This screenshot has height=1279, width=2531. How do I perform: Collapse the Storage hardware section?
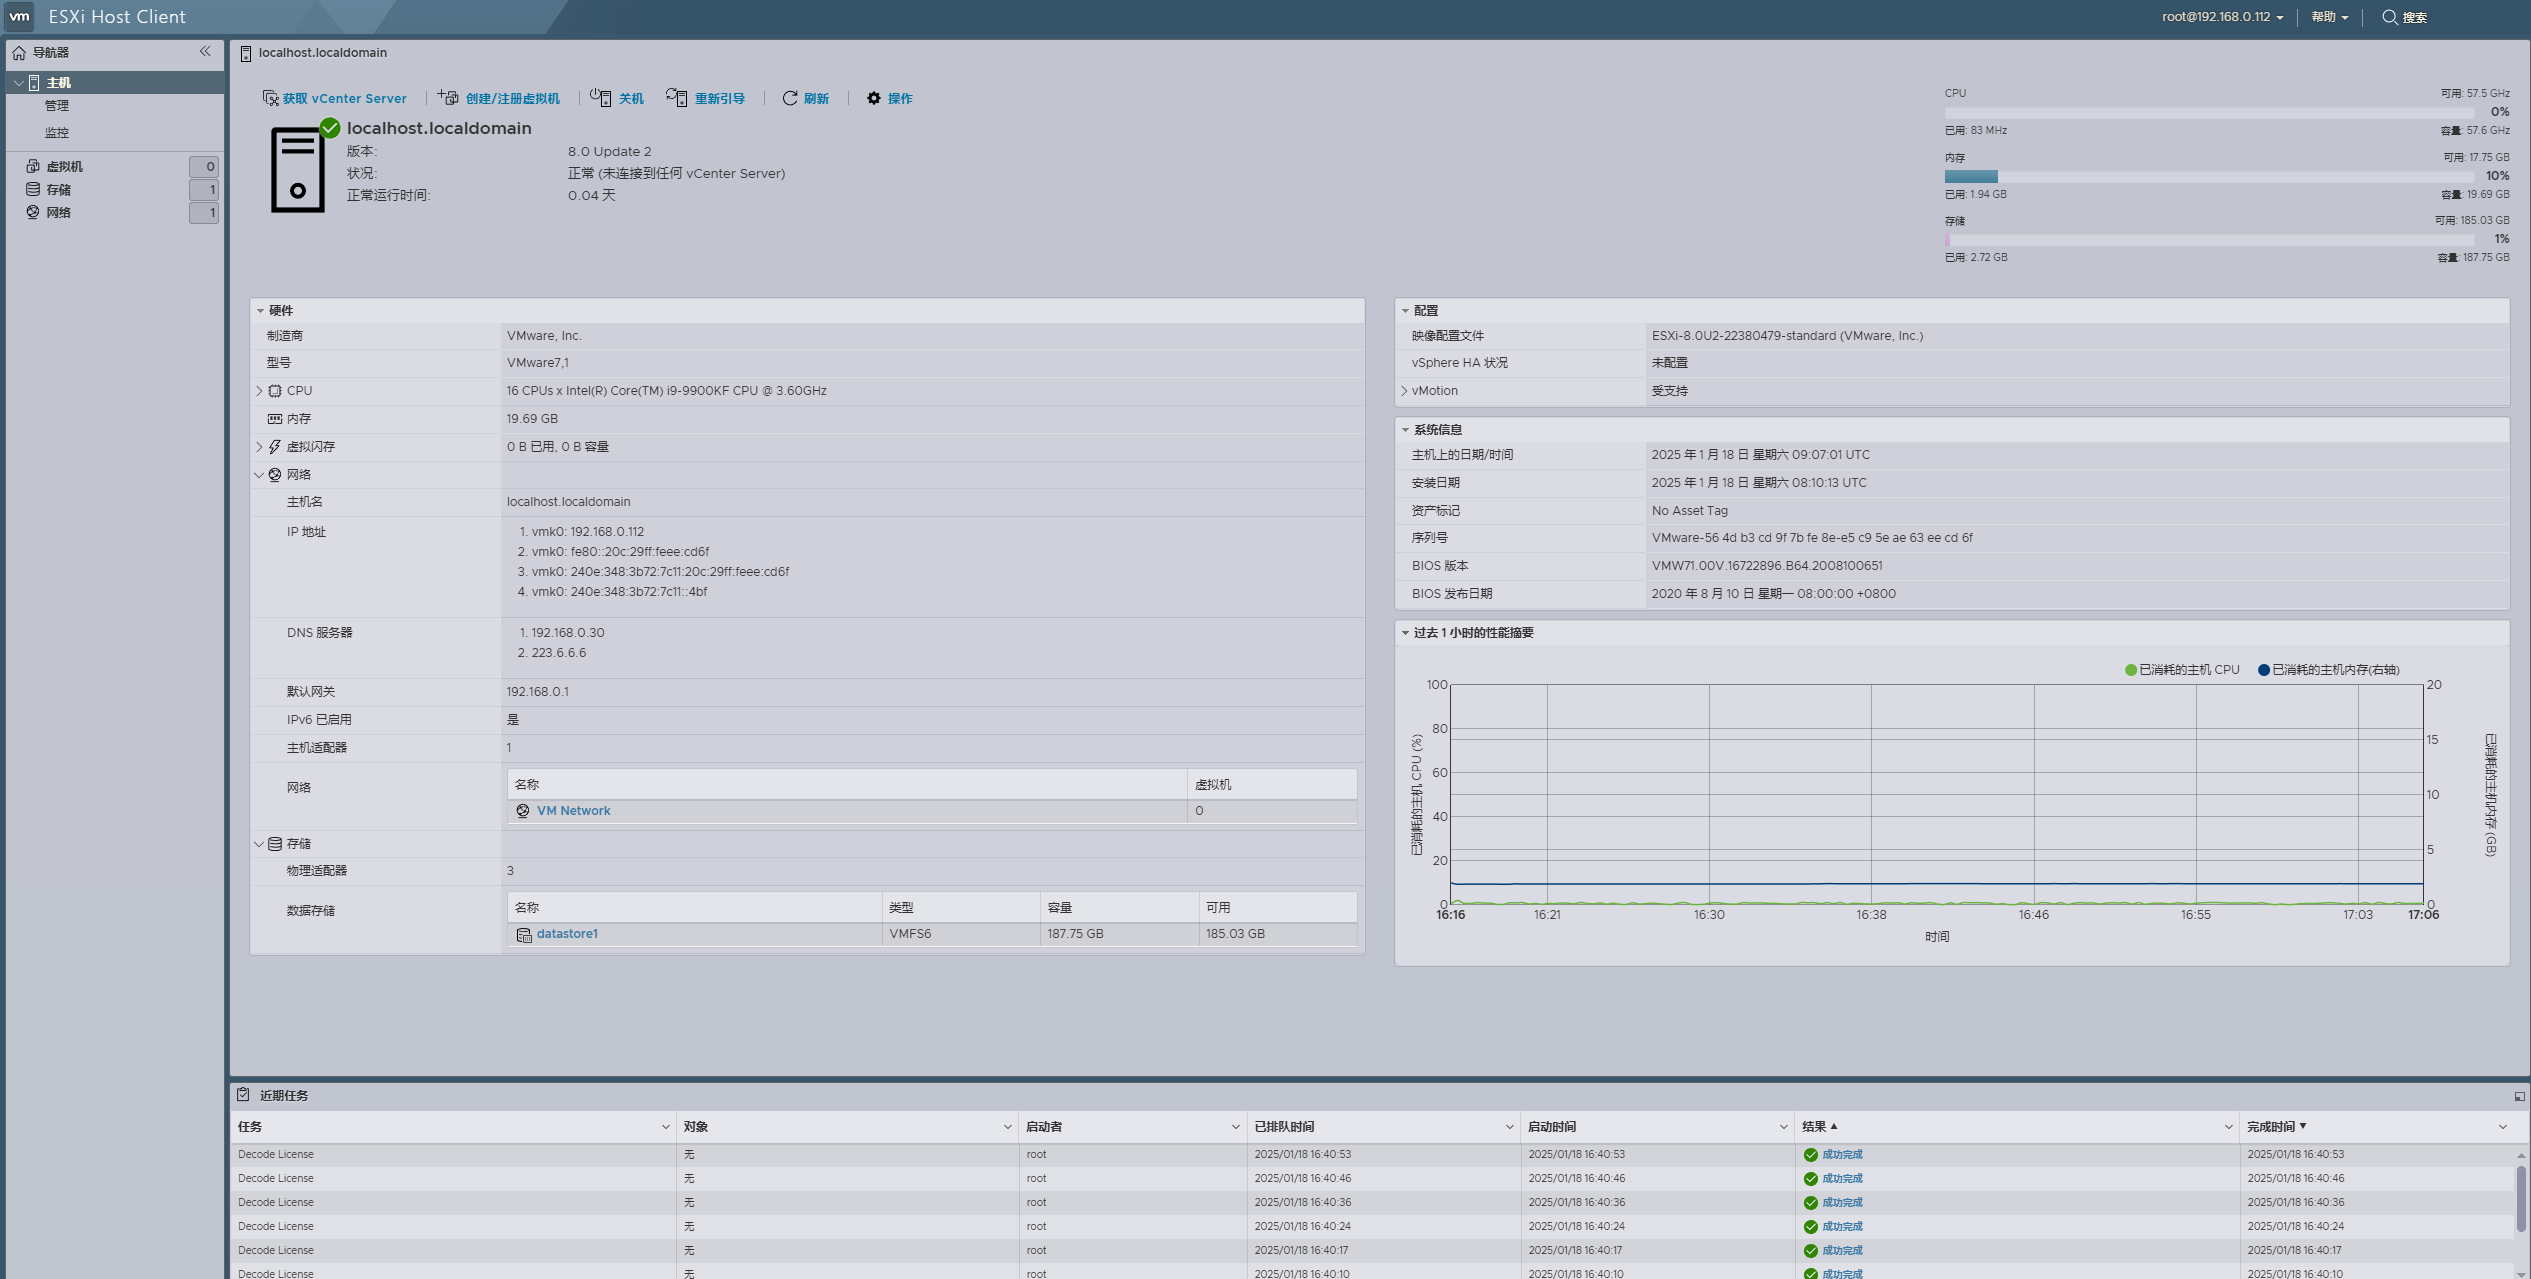click(259, 844)
